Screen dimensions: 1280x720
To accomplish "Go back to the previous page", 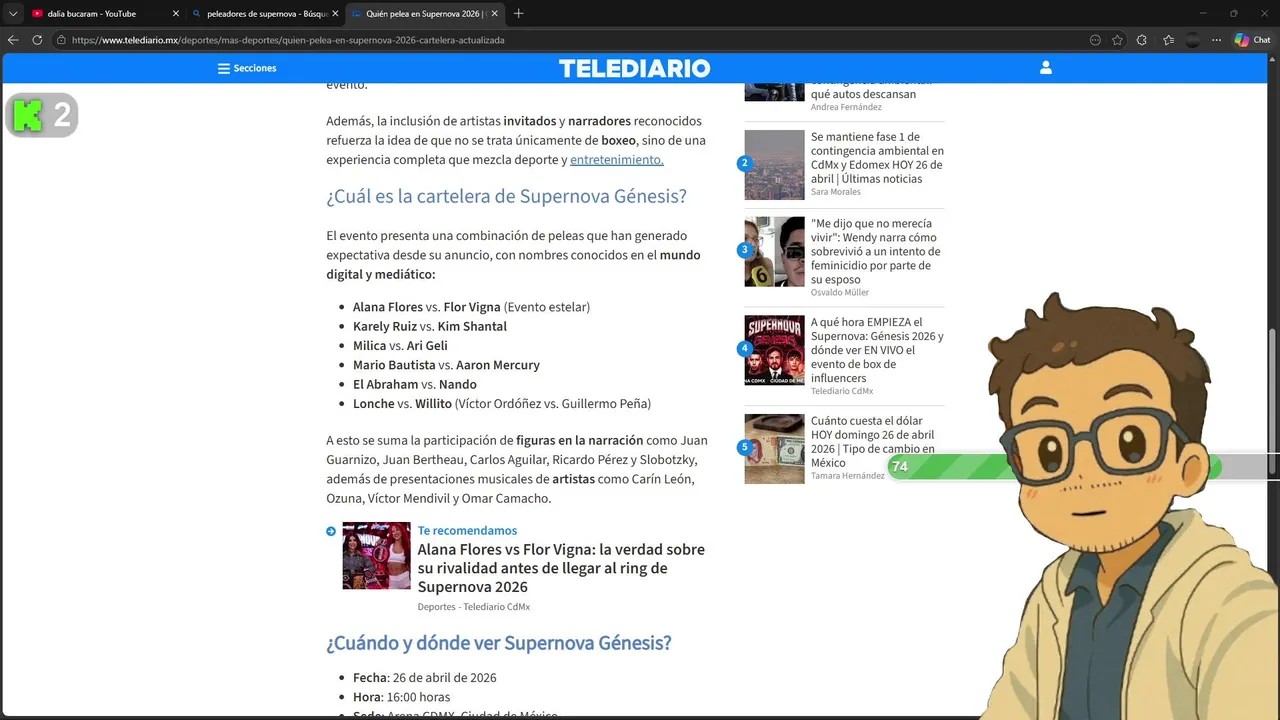I will pyautogui.click(x=13, y=40).
